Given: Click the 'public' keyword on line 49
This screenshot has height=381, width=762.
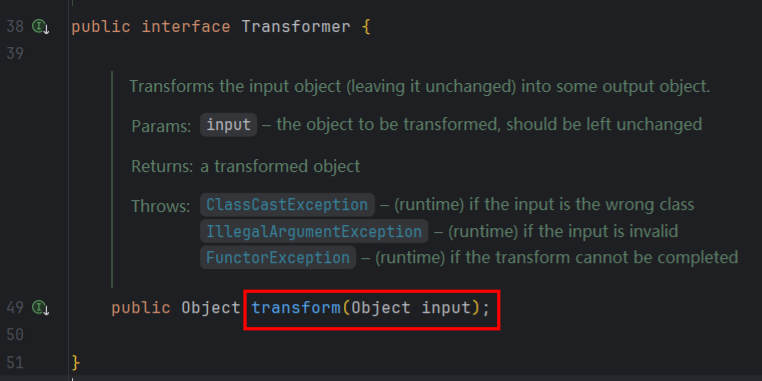Looking at the screenshot, I should (141, 308).
